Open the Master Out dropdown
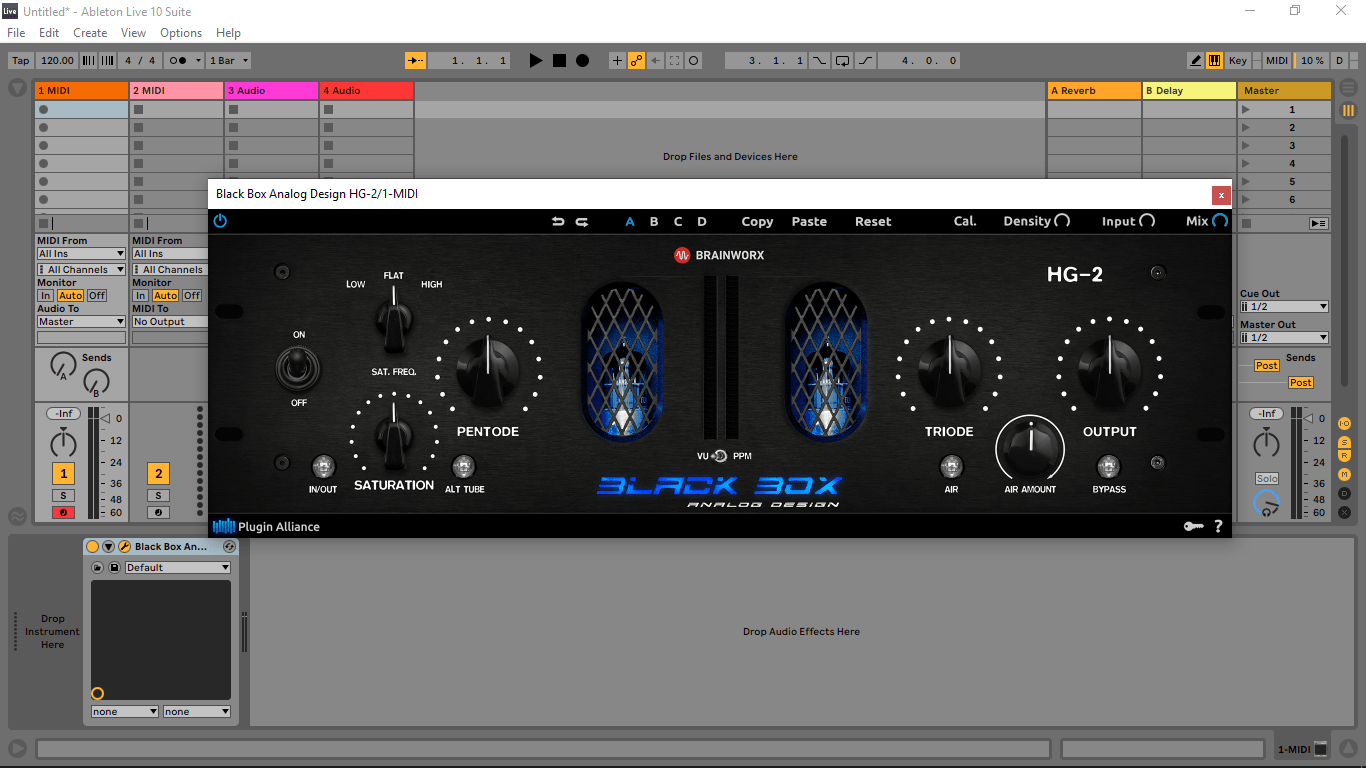This screenshot has height=768, width=1366. pyautogui.click(x=1284, y=338)
